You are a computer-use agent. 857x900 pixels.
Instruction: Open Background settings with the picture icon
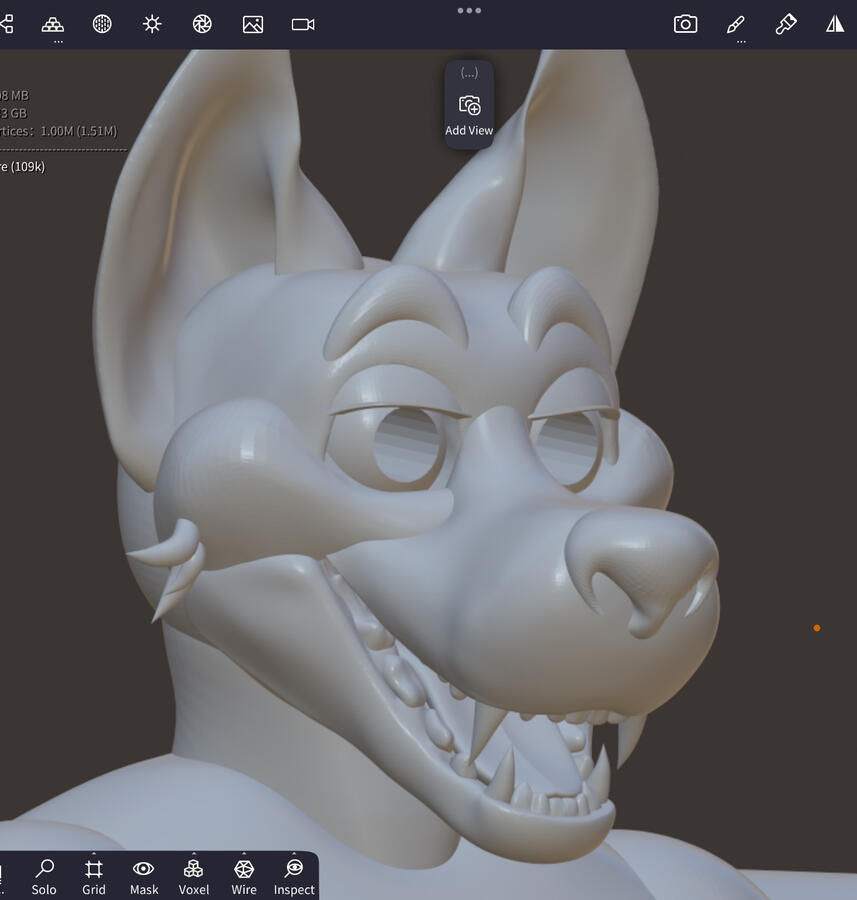point(253,24)
